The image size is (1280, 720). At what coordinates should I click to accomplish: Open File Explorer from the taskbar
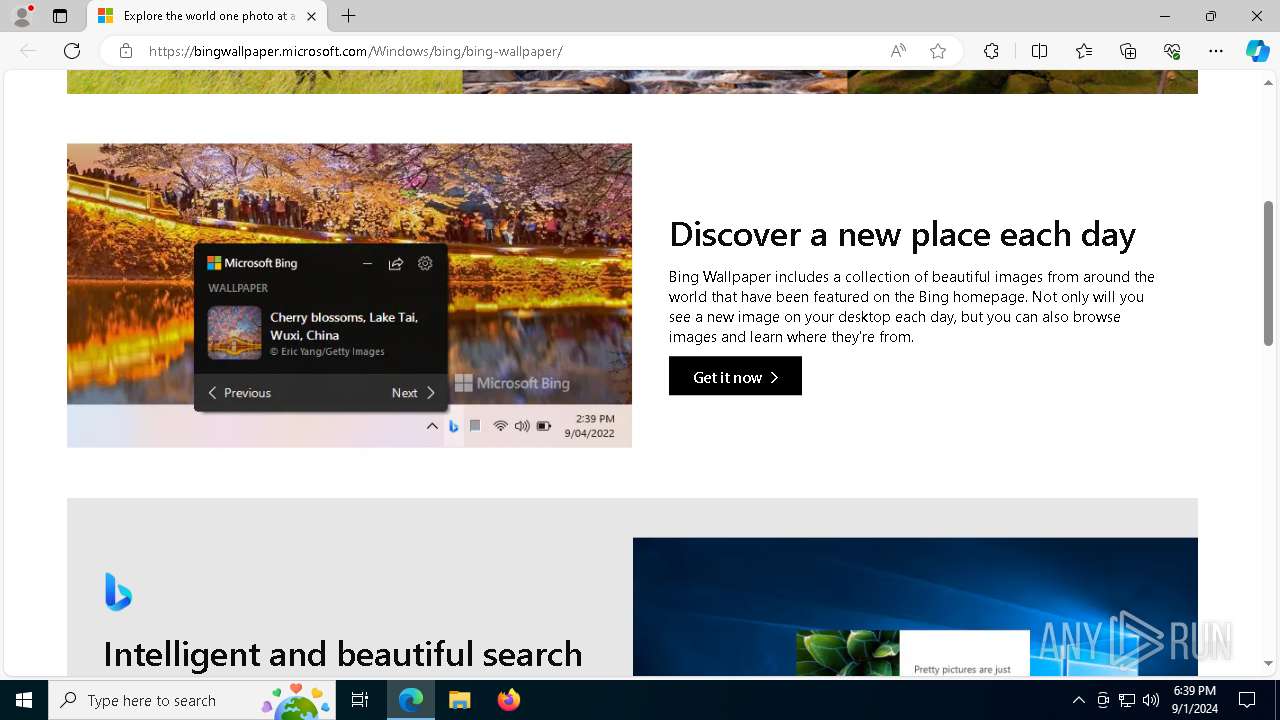[x=459, y=700]
